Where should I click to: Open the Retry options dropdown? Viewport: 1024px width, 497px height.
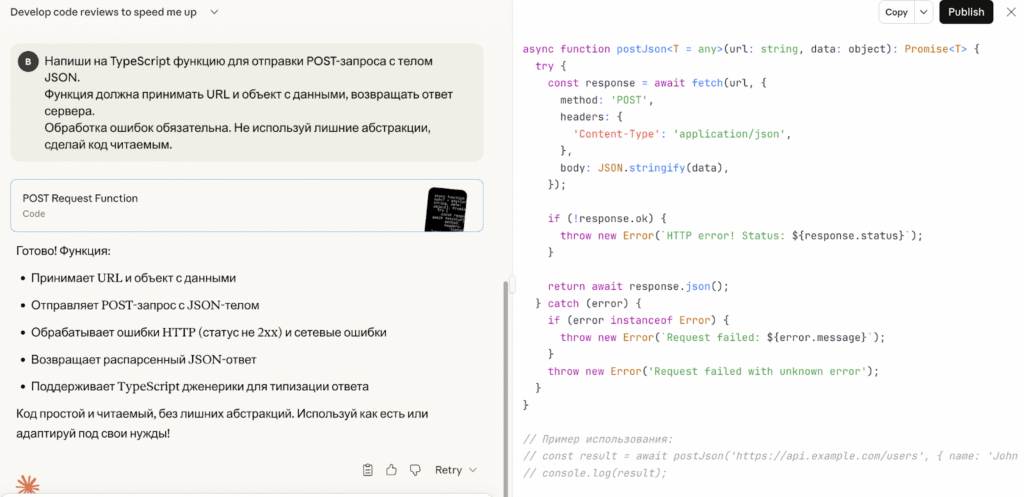pyautogui.click(x=473, y=470)
